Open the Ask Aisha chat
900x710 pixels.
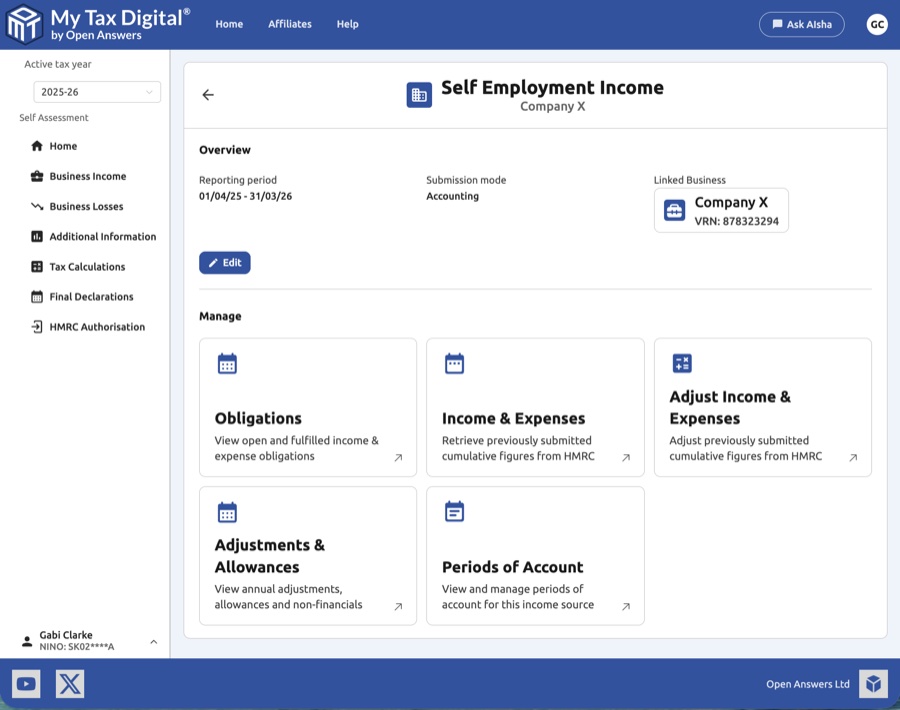[801, 24]
